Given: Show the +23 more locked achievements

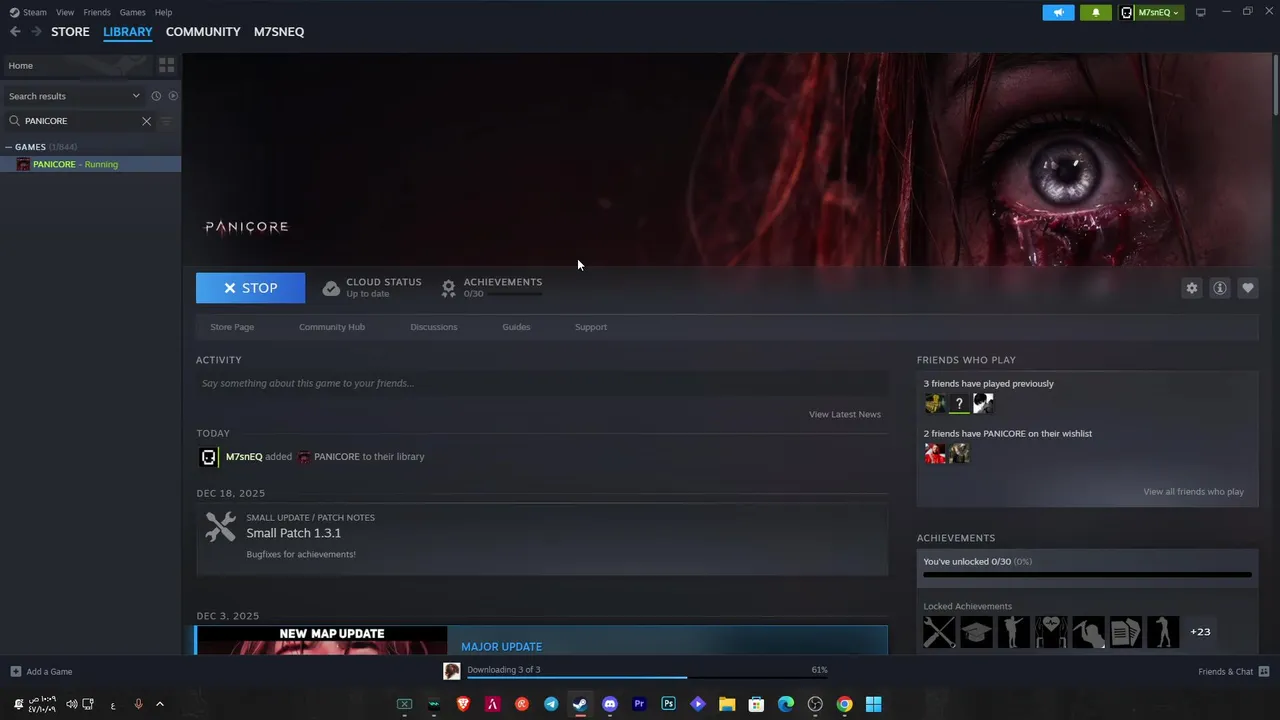Looking at the screenshot, I should (1200, 632).
